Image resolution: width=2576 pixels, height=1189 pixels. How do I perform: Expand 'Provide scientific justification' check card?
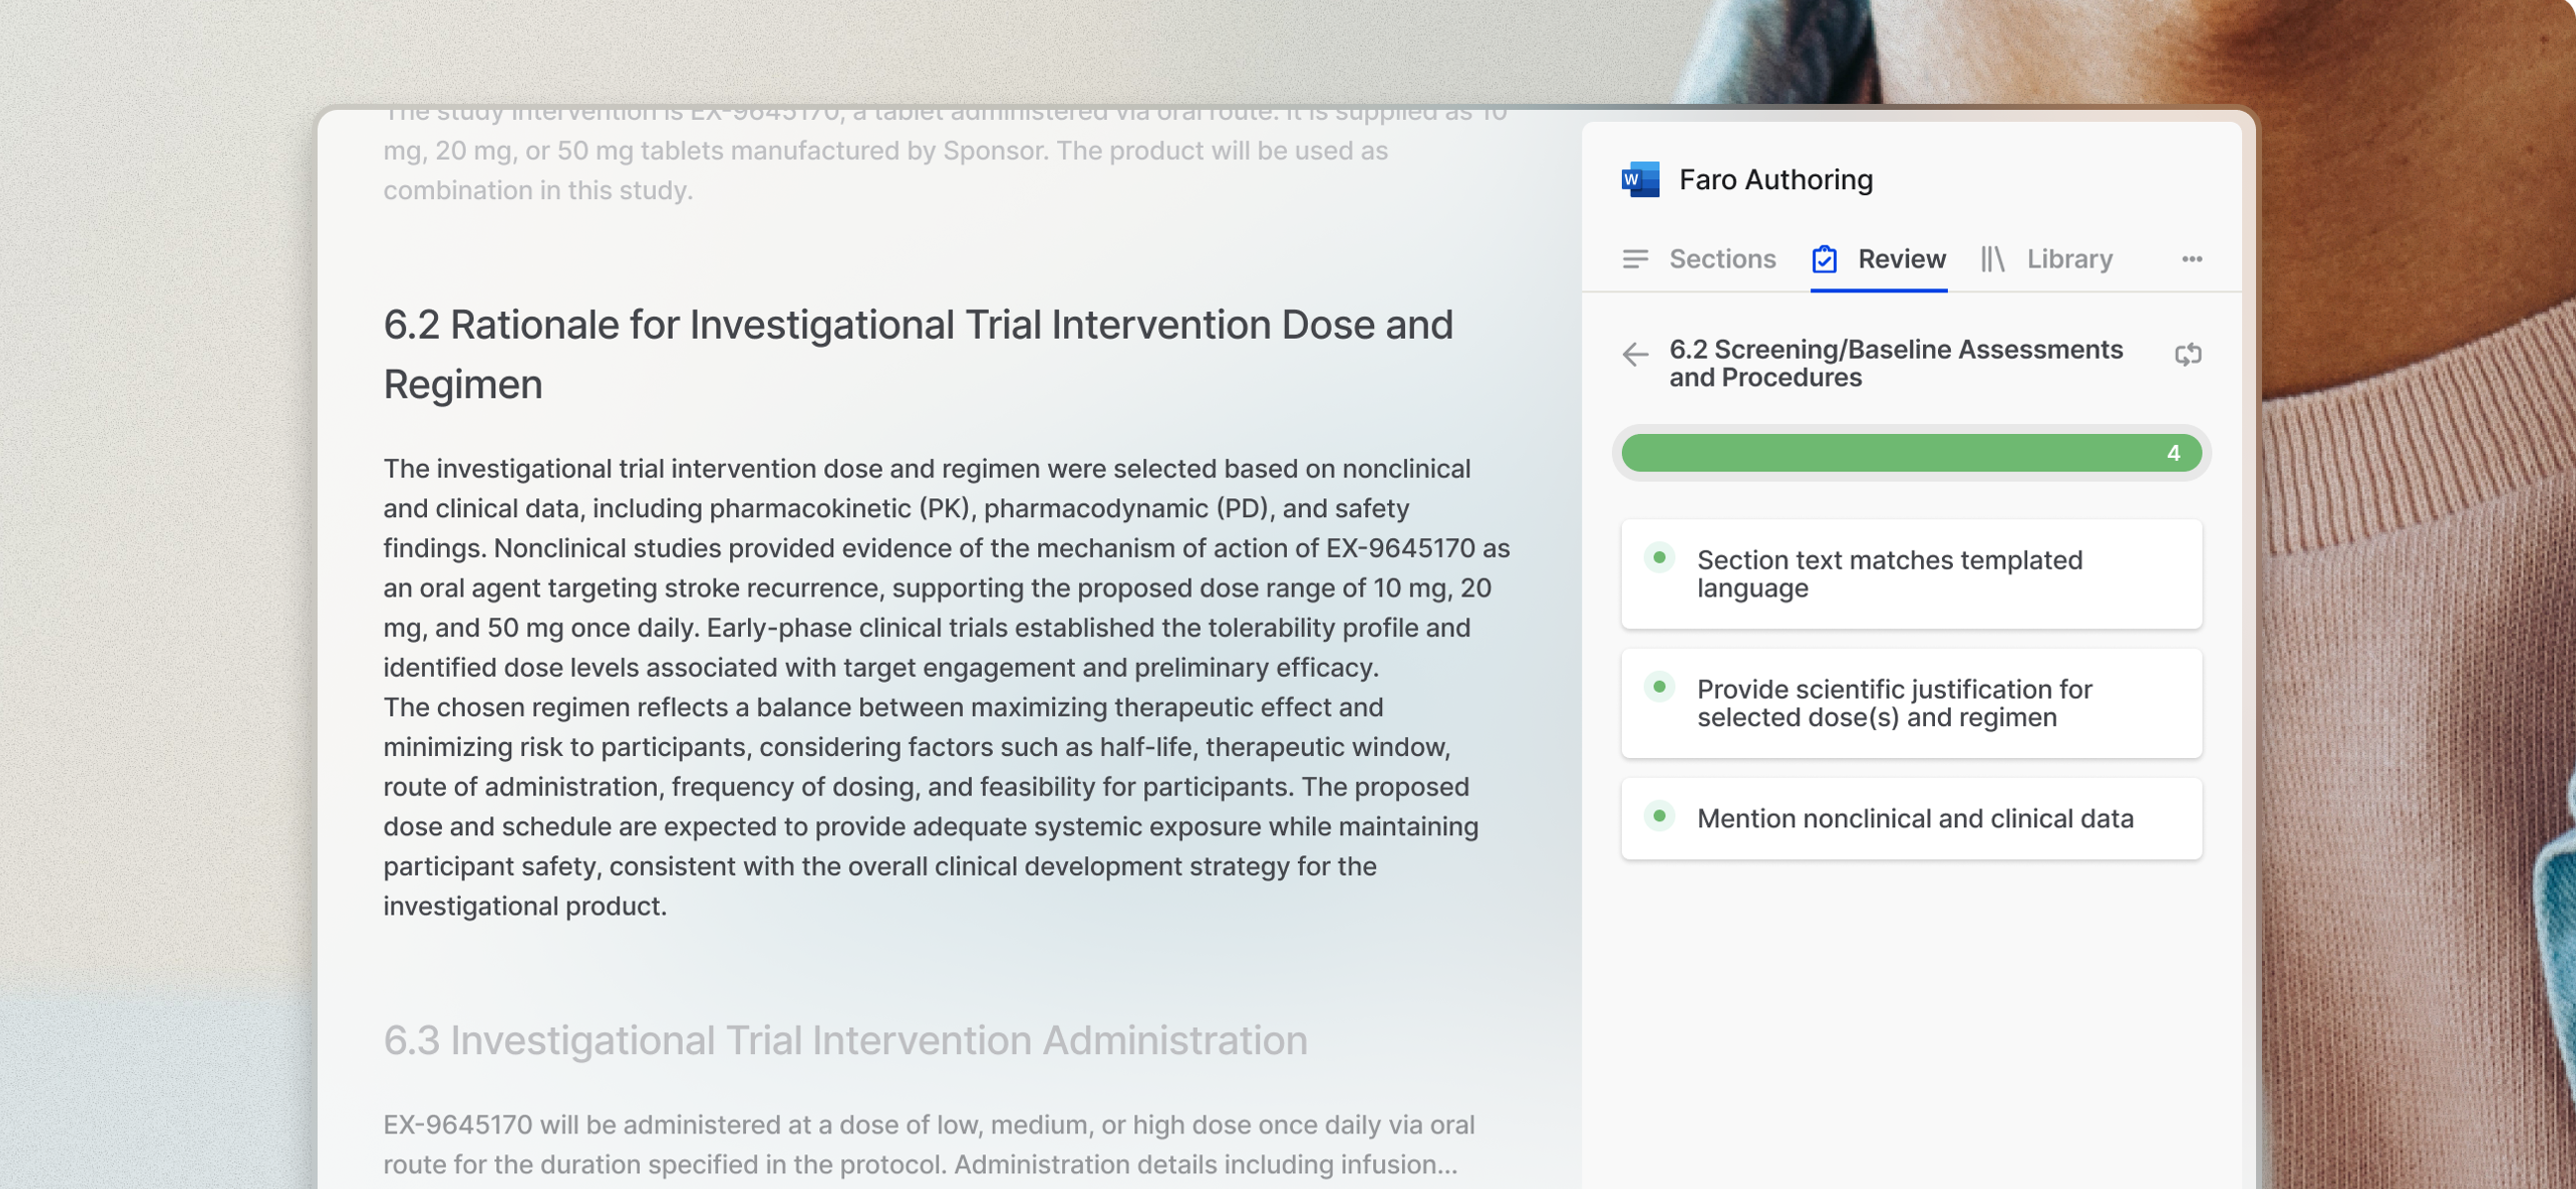1910,703
